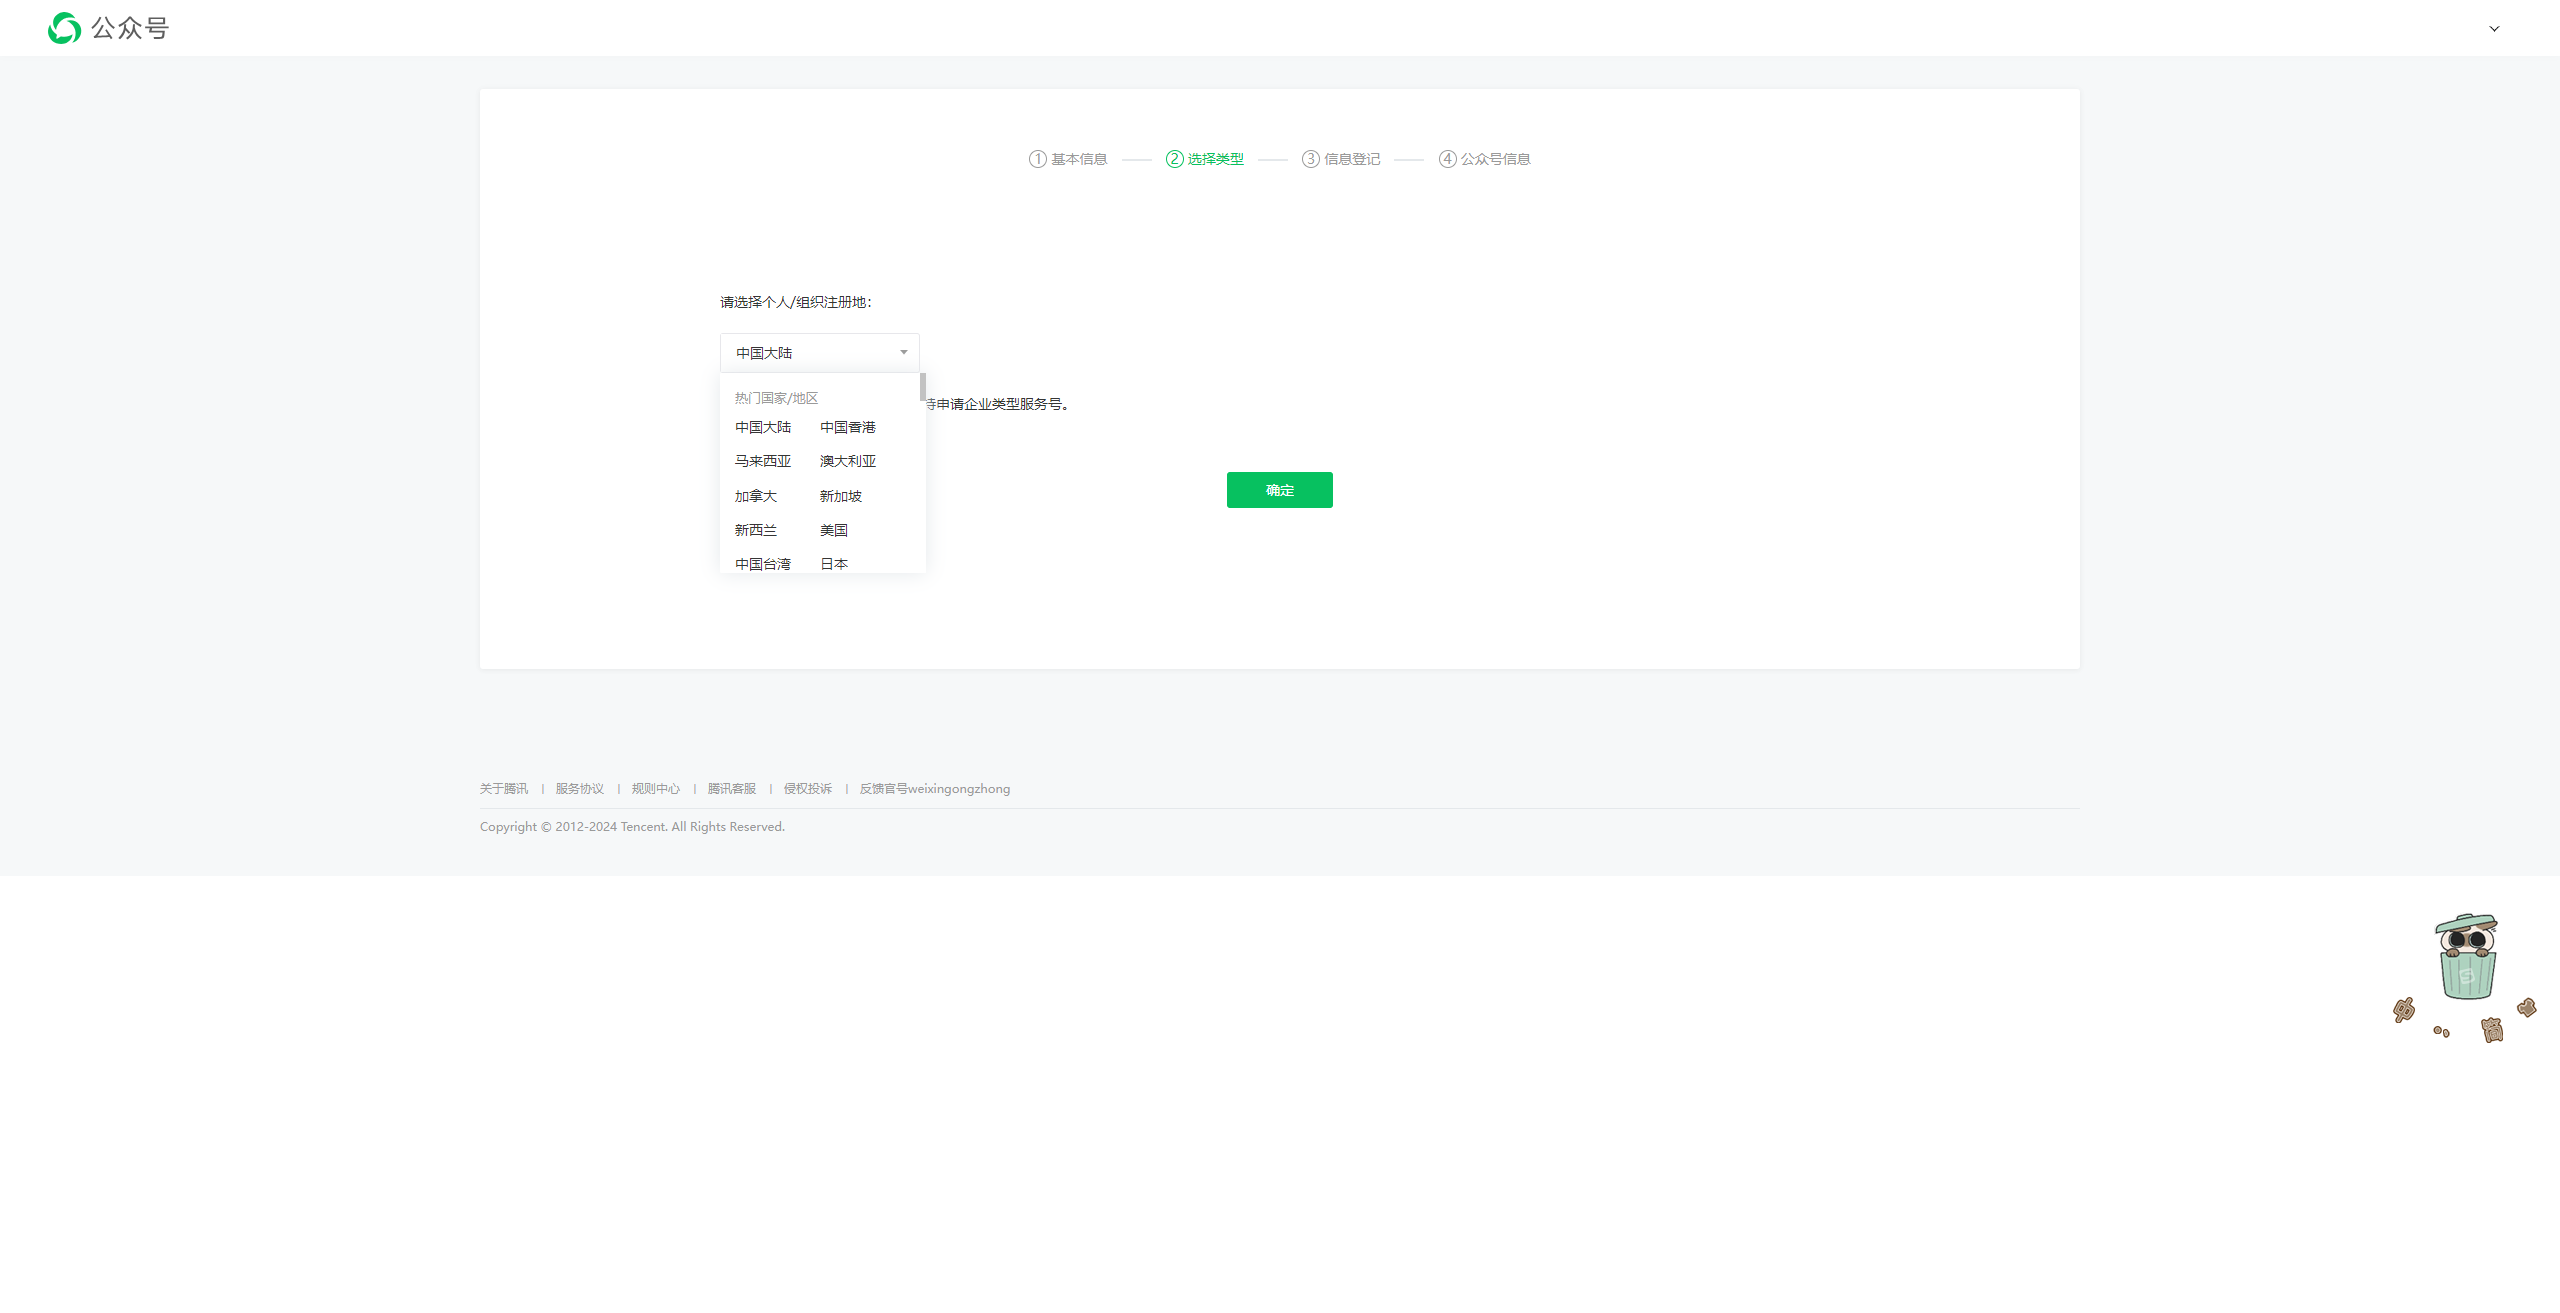Click step 1 基本信息 circle icon

pos(1037,159)
